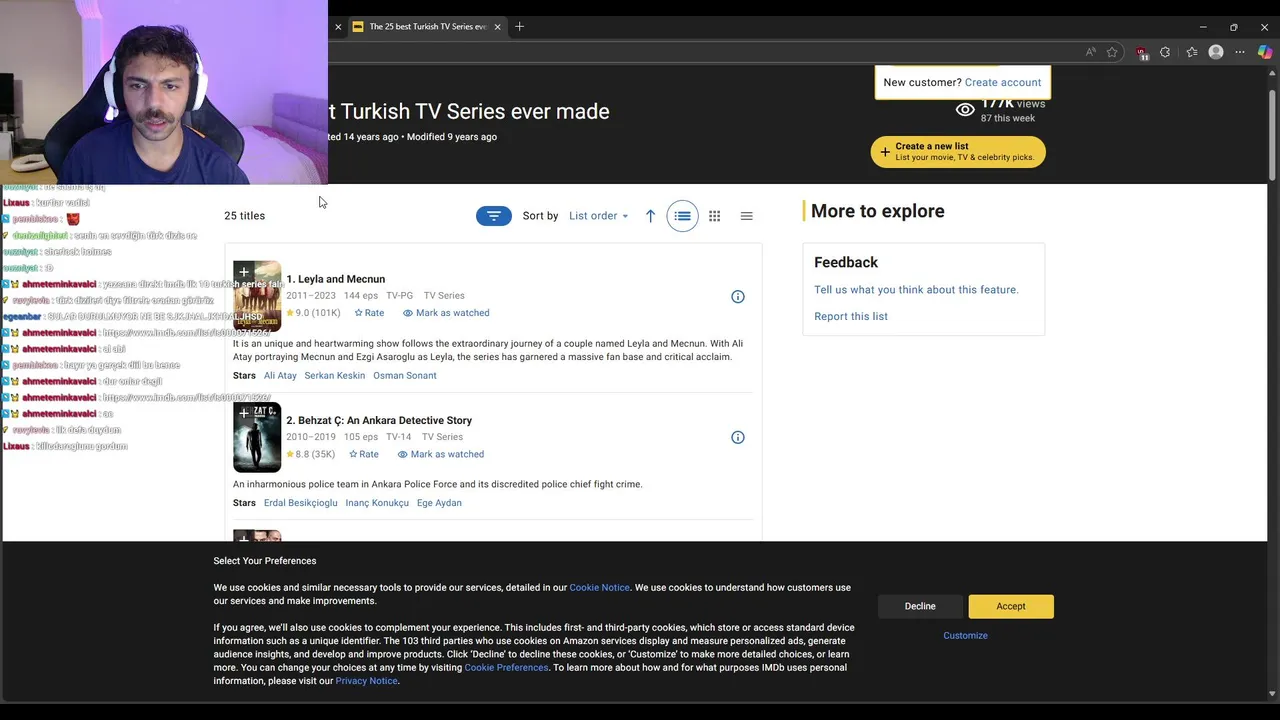
Task: Close the Turkish TV Series tab
Action: pyautogui.click(x=497, y=27)
